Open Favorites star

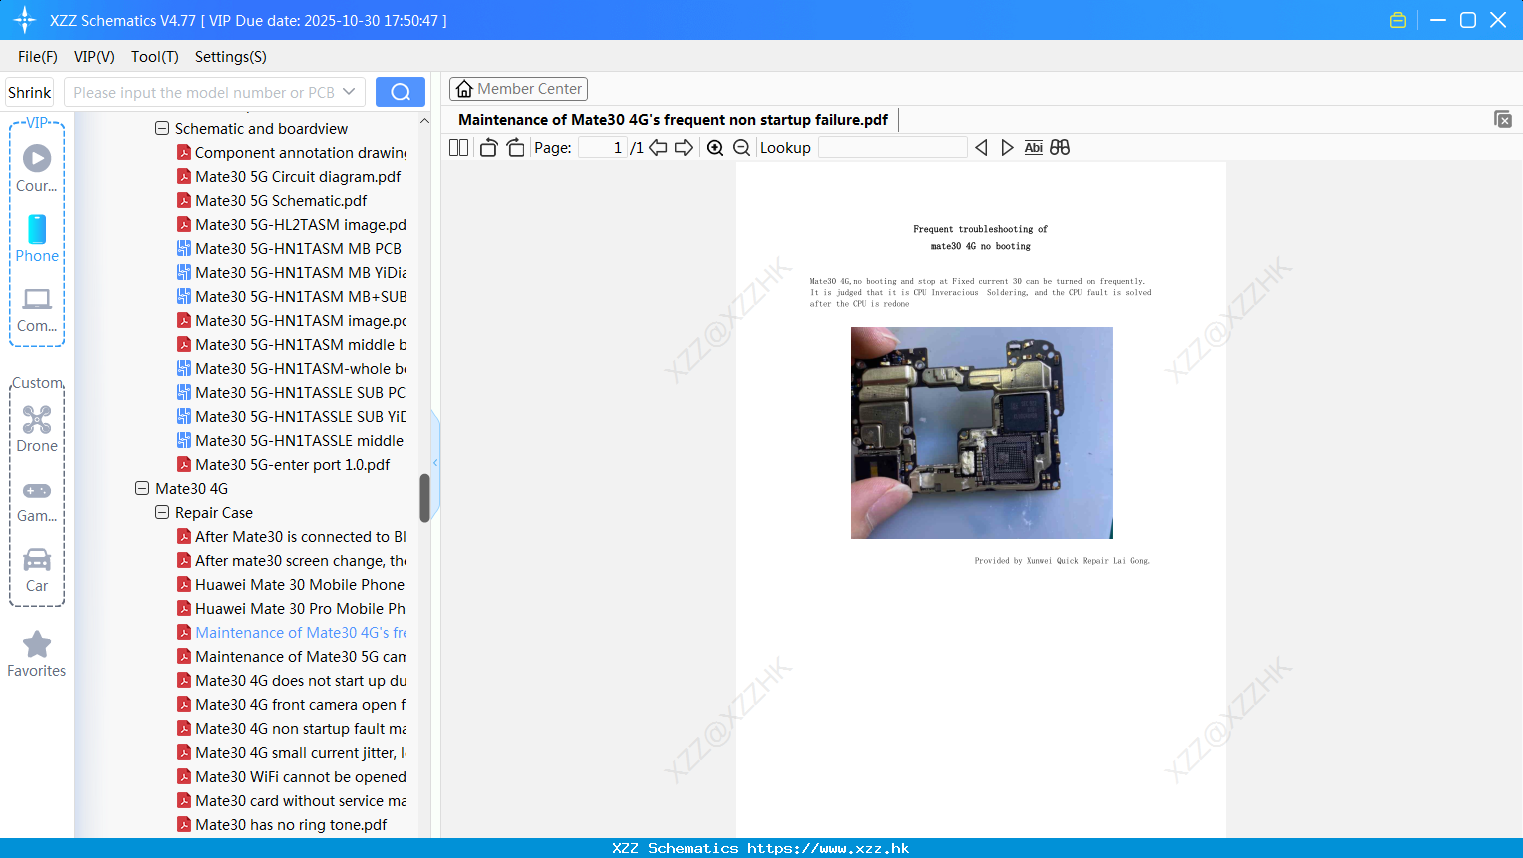pyautogui.click(x=37, y=654)
